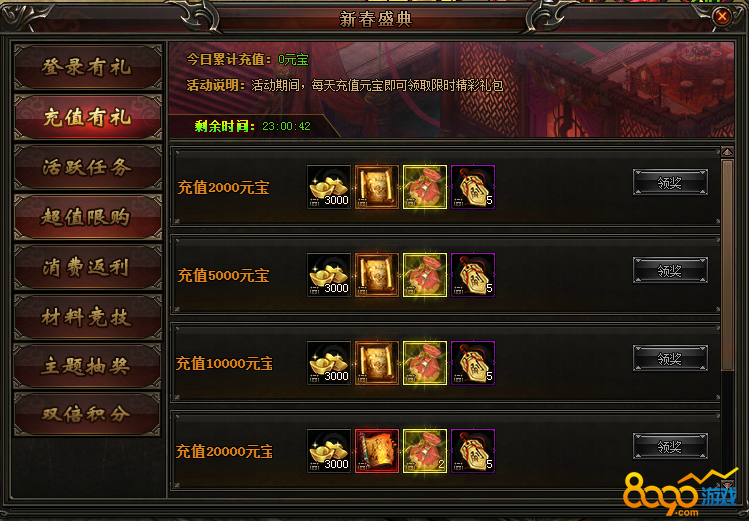
Task: Switch to the 双倍积分 tab
Action: [x=88, y=414]
